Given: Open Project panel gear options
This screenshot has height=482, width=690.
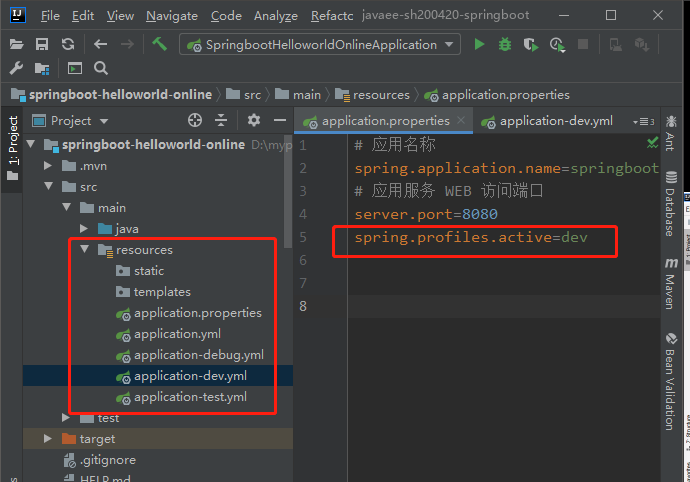Looking at the screenshot, I should click(x=254, y=120).
